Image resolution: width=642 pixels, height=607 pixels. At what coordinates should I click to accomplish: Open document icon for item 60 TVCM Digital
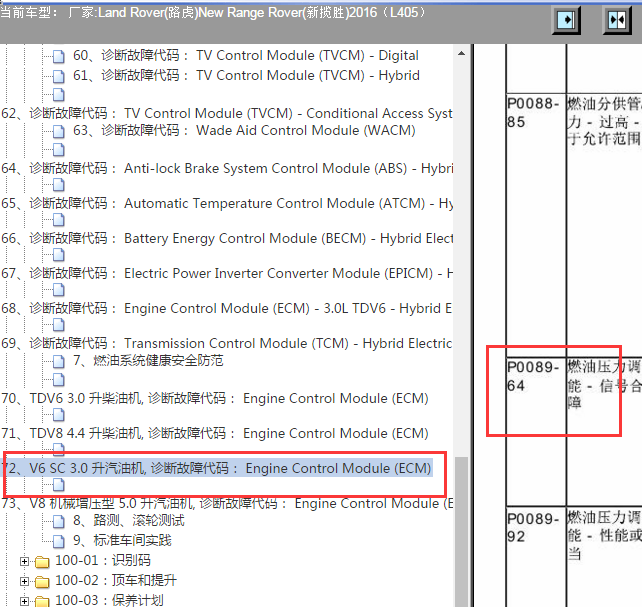point(59,56)
